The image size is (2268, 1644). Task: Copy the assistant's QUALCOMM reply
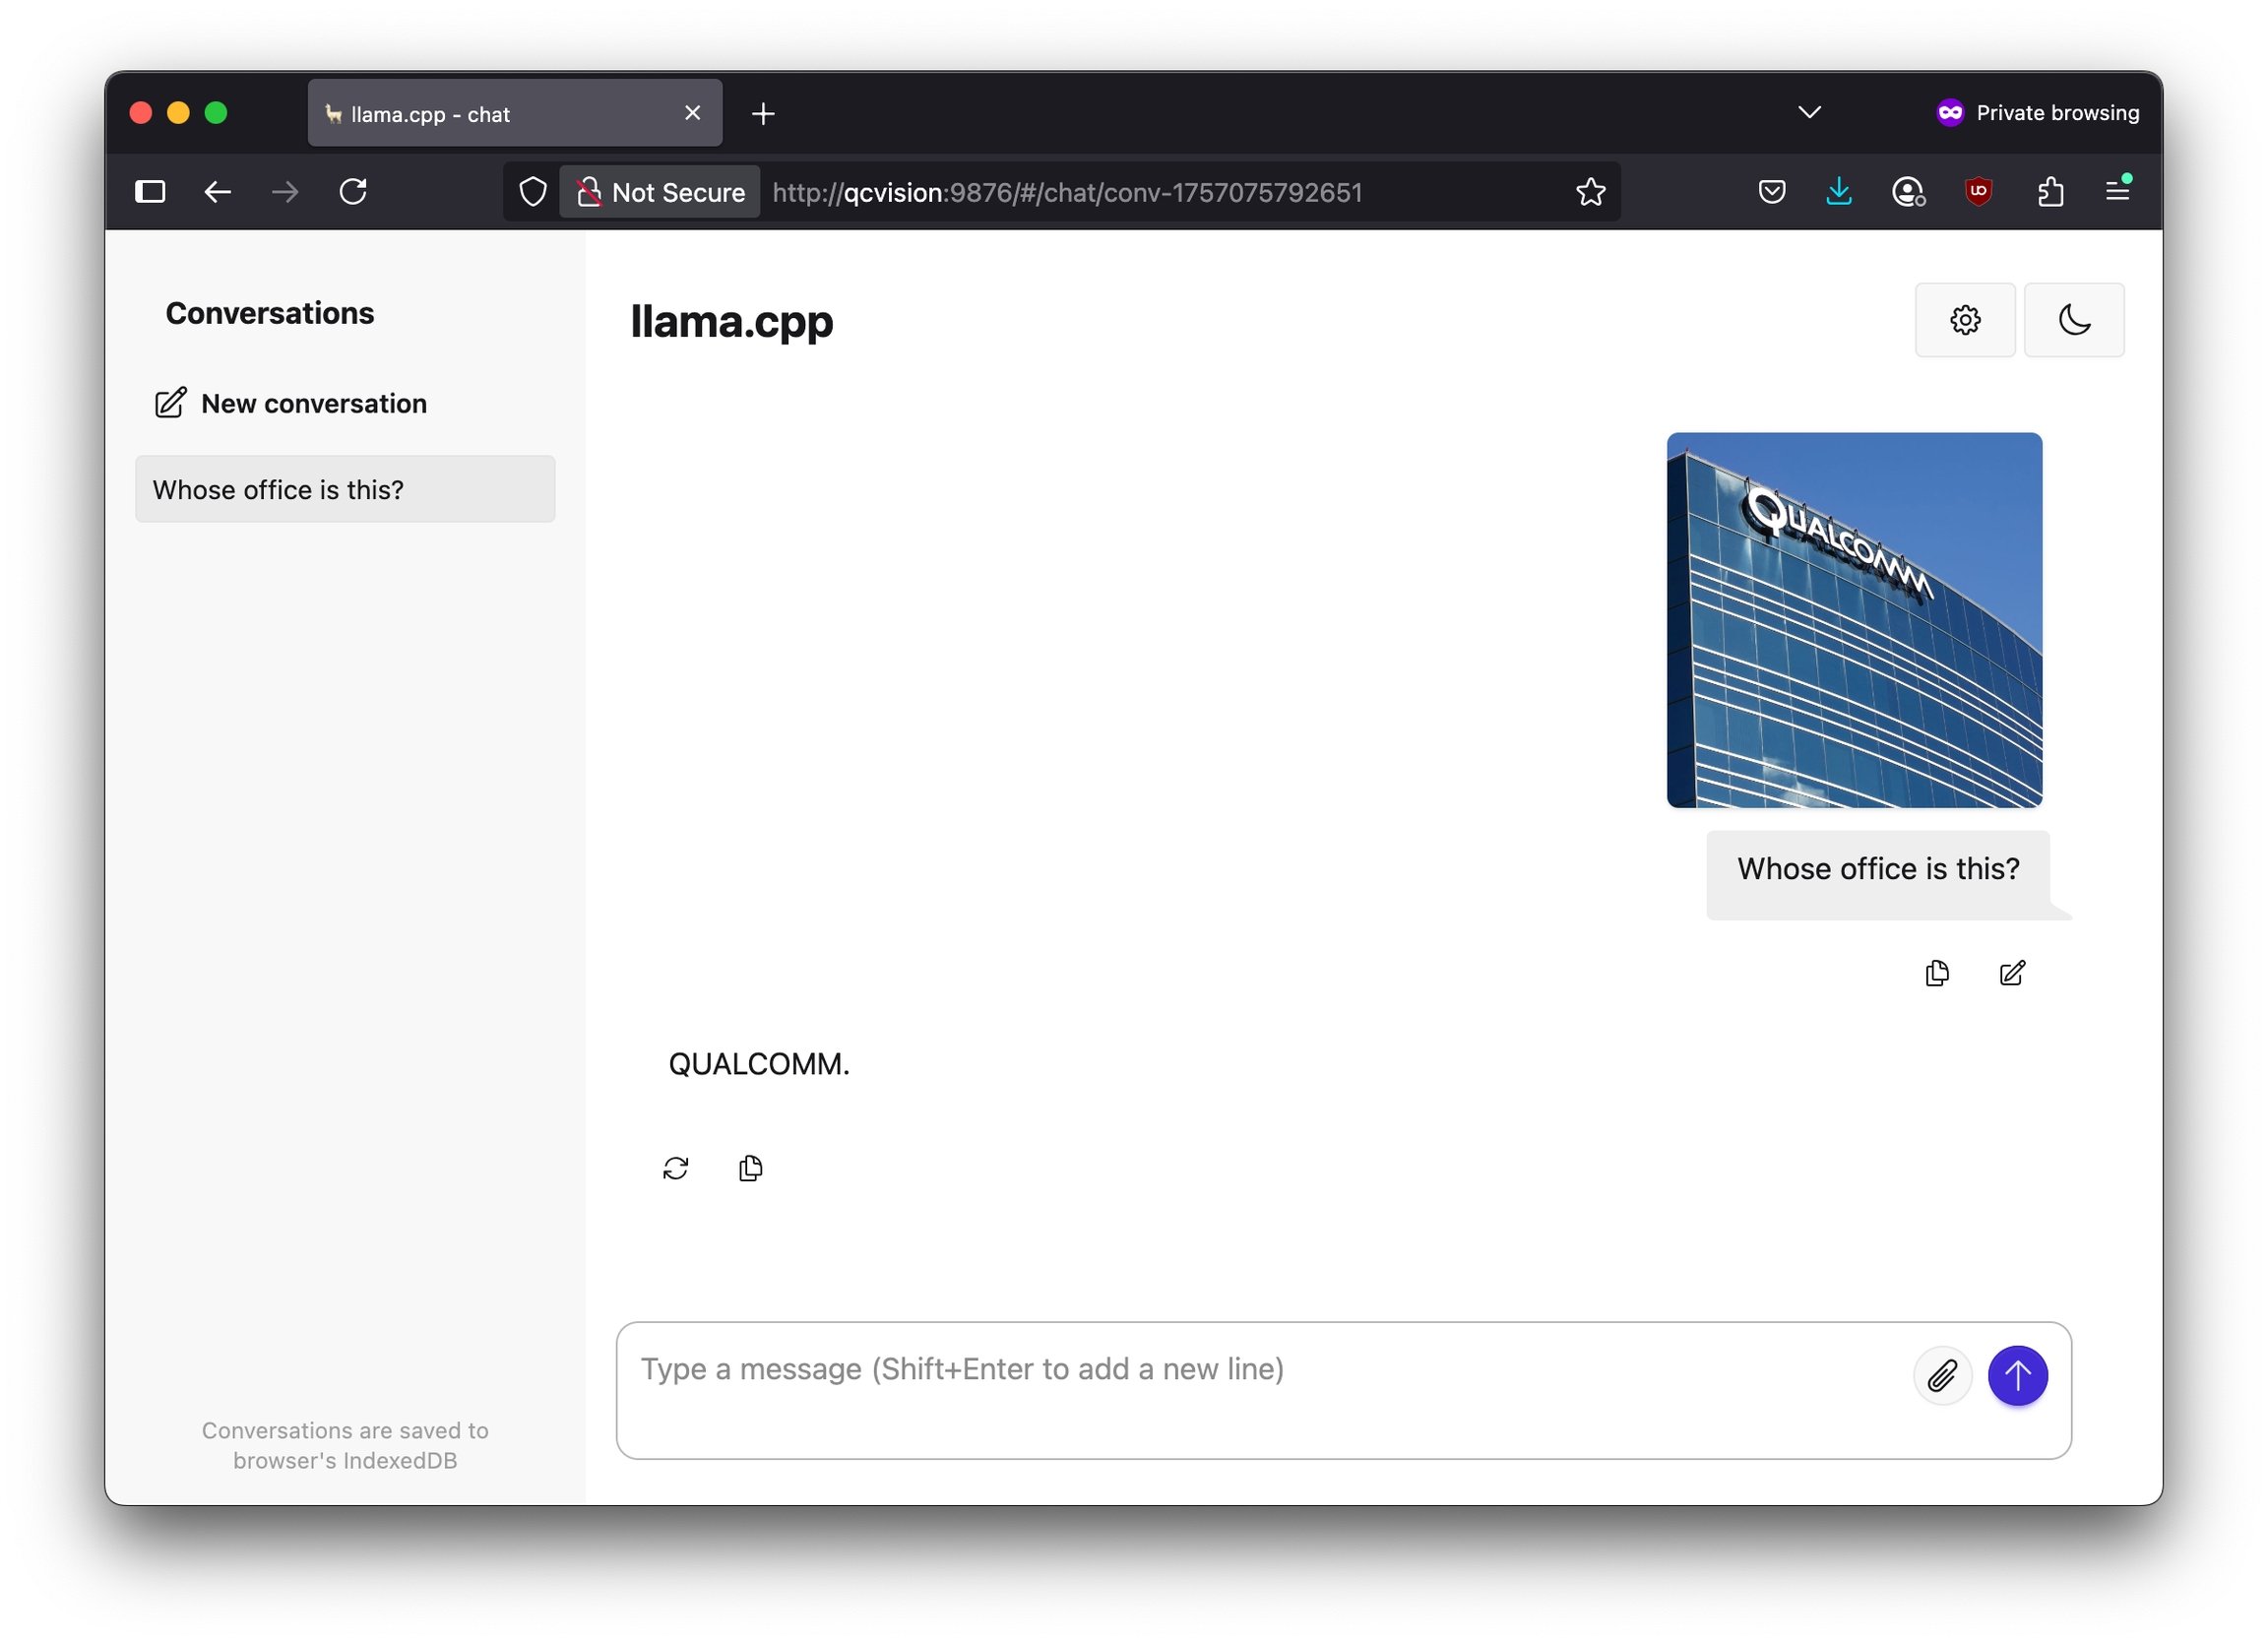pos(751,1168)
